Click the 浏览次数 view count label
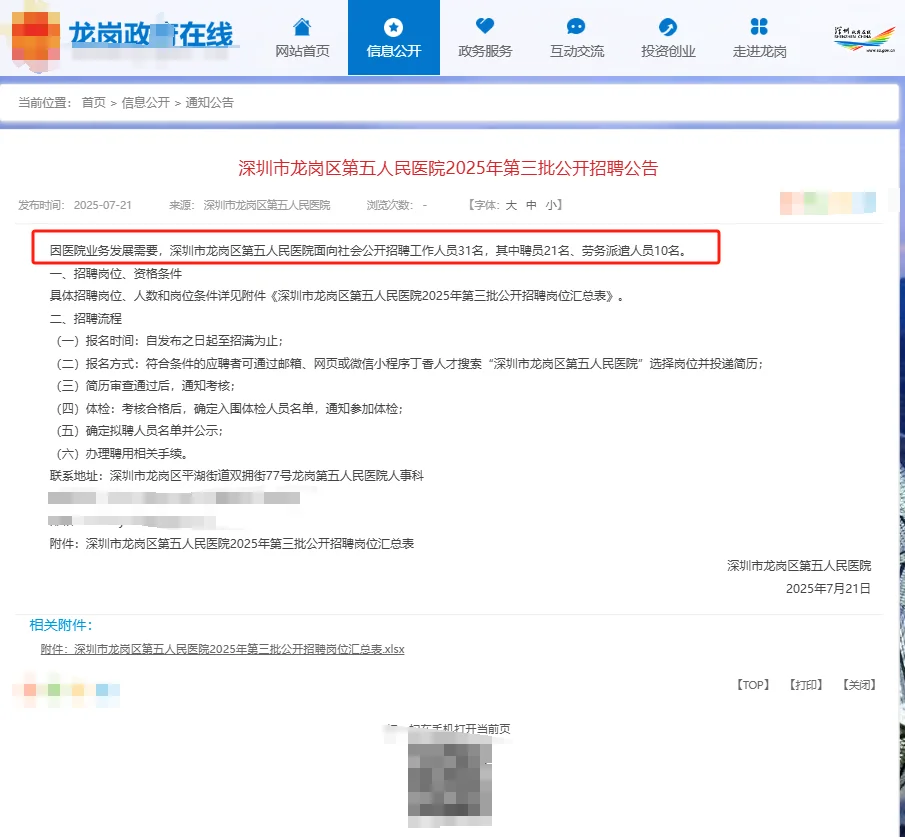Image resolution: width=905 pixels, height=837 pixels. [389, 205]
